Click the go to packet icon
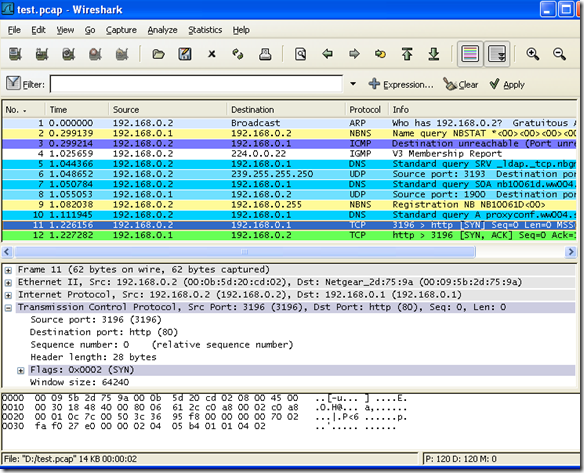The image size is (584, 473). coord(380,54)
